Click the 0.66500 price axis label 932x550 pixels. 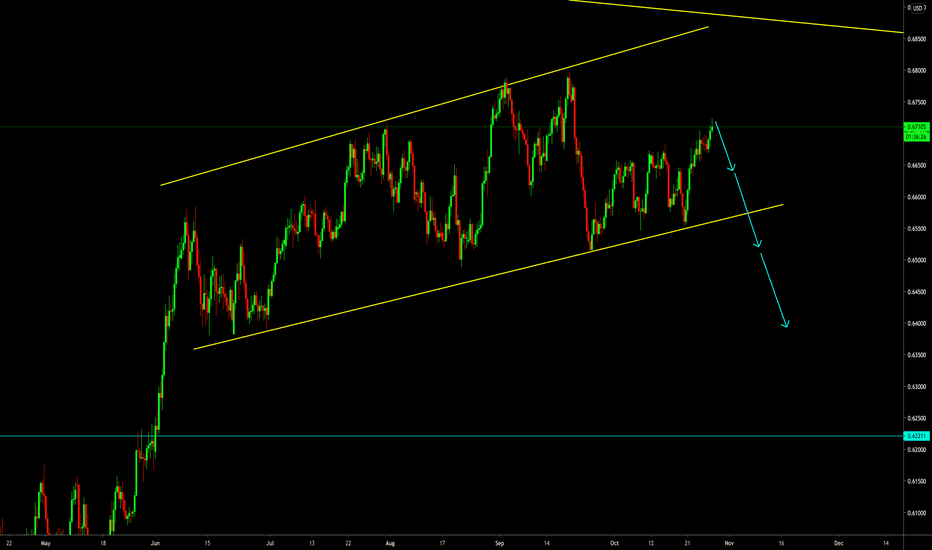click(917, 165)
